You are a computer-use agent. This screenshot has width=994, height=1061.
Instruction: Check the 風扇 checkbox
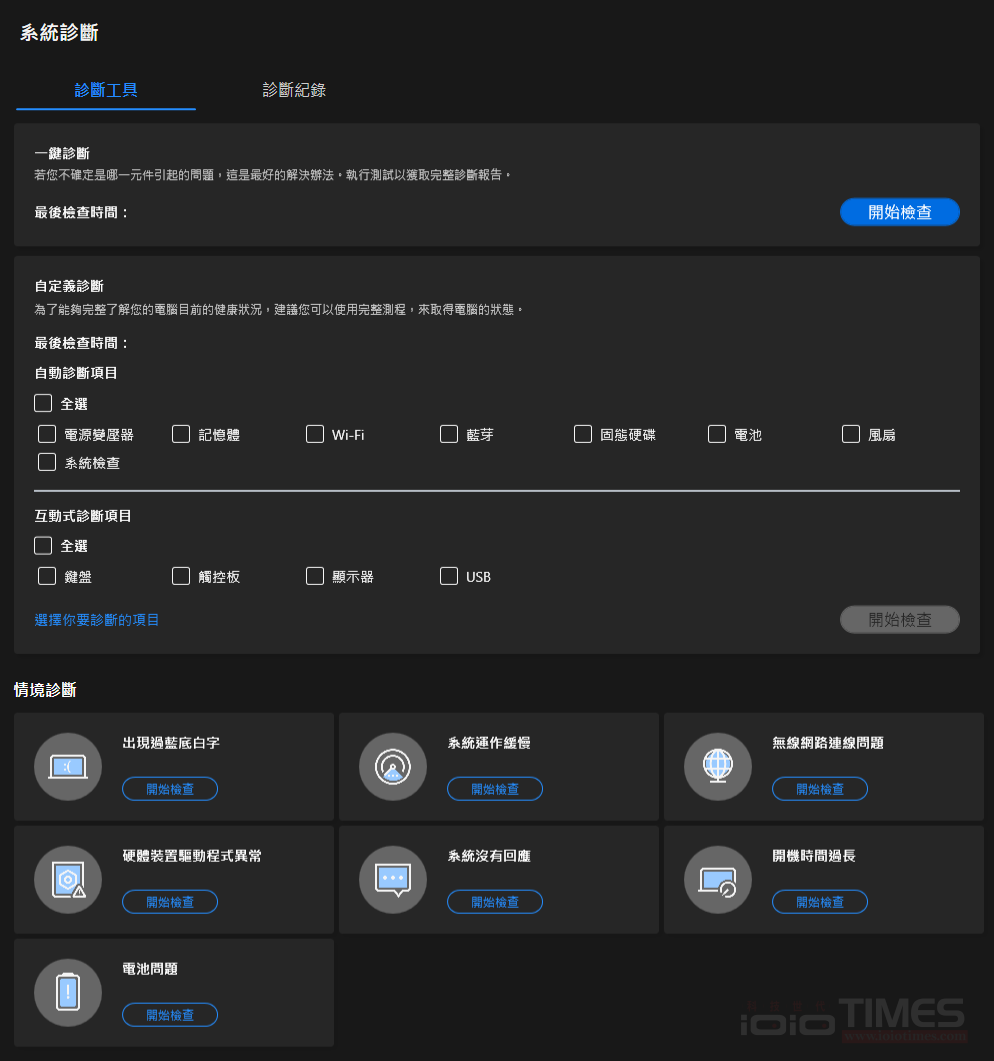coord(851,434)
